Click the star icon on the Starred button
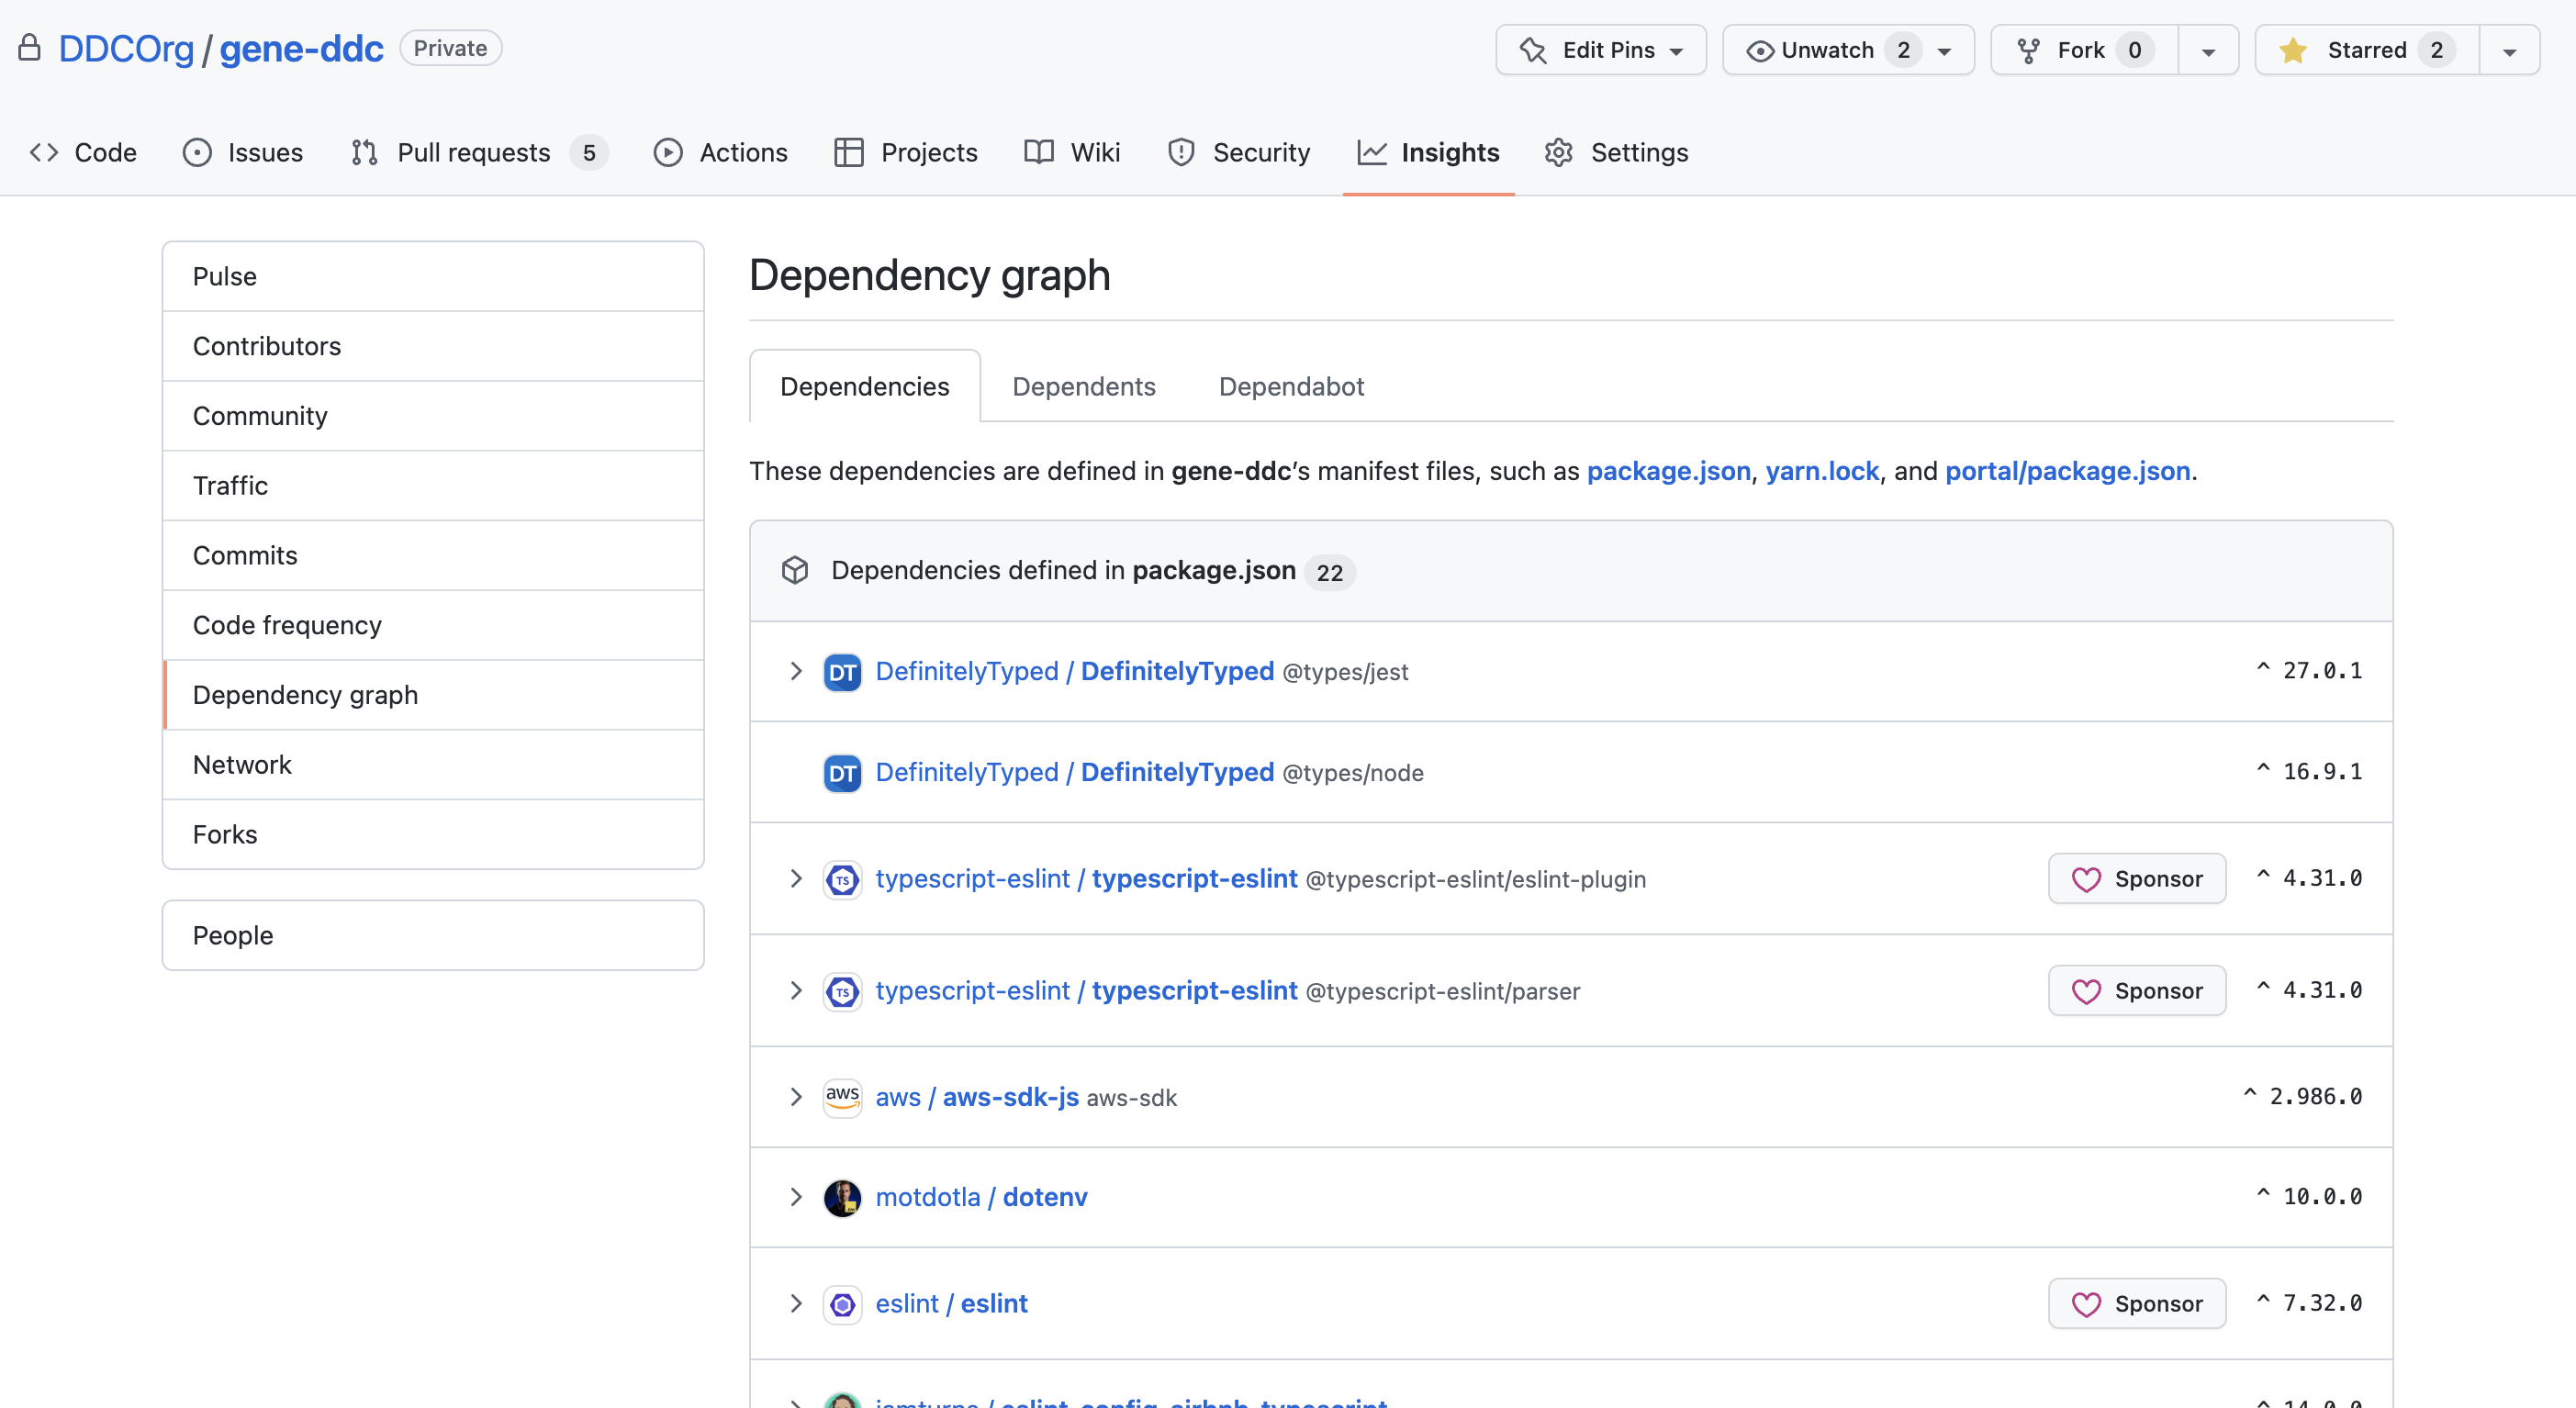The width and height of the screenshot is (2576, 1408). click(2293, 50)
